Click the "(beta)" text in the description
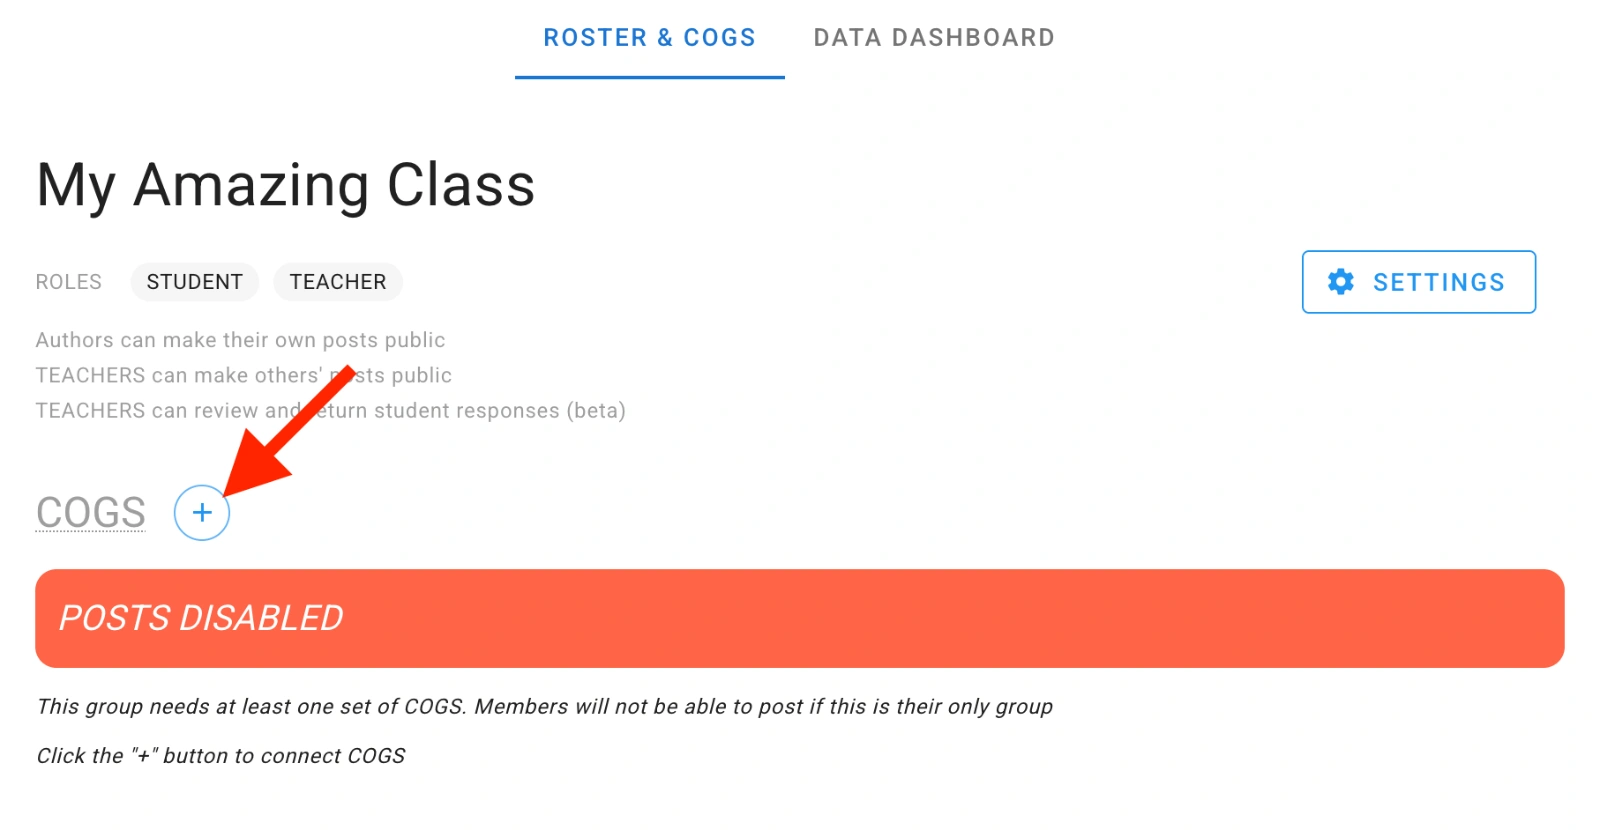1600x830 pixels. point(596,411)
